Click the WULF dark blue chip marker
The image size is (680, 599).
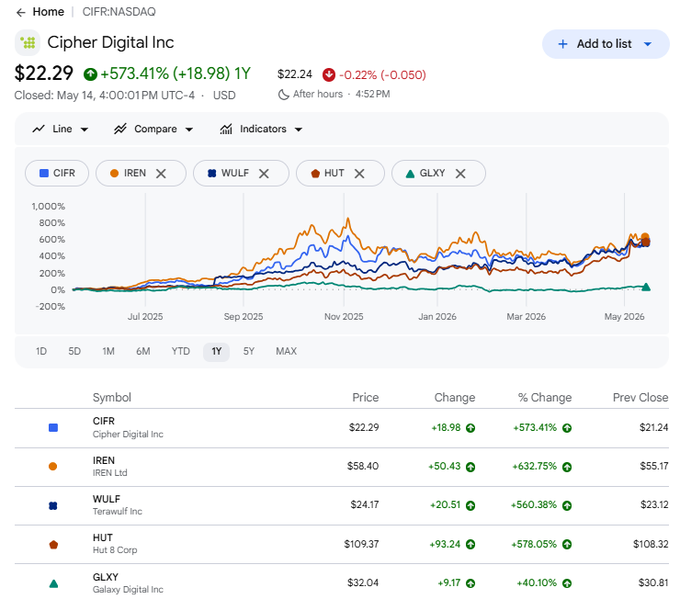[212, 173]
